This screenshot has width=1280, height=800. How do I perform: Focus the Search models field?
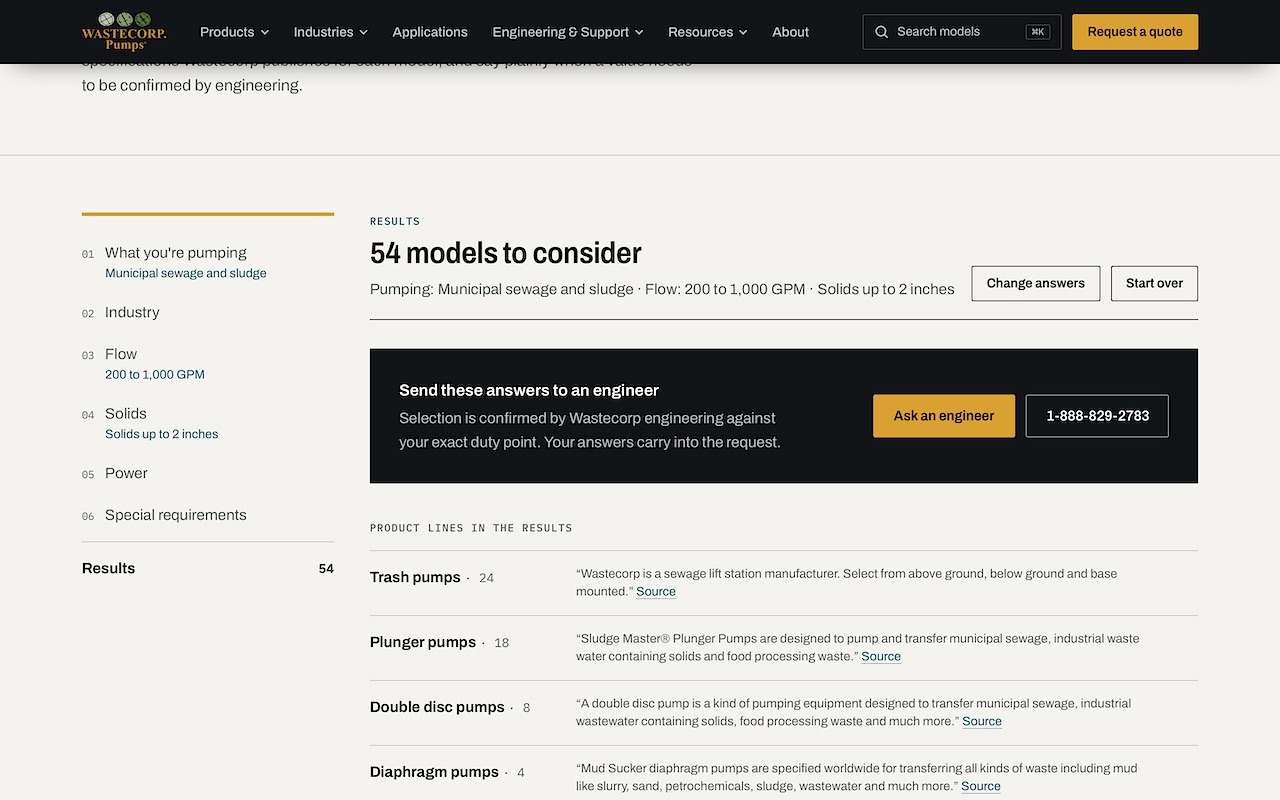(962, 32)
